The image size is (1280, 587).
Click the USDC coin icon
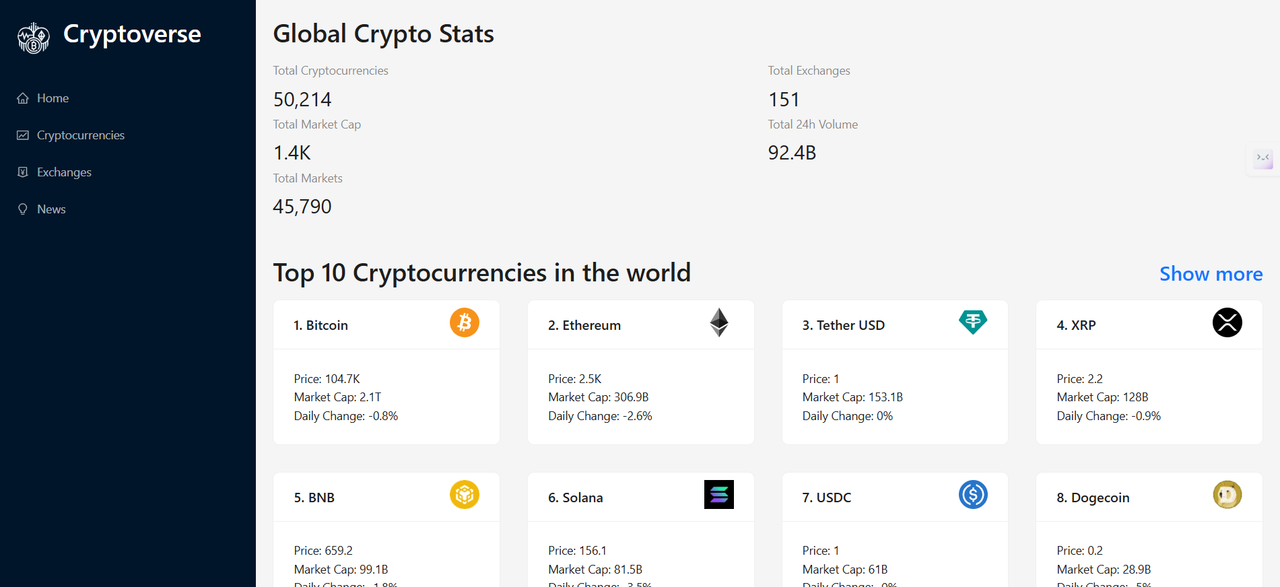(973, 495)
